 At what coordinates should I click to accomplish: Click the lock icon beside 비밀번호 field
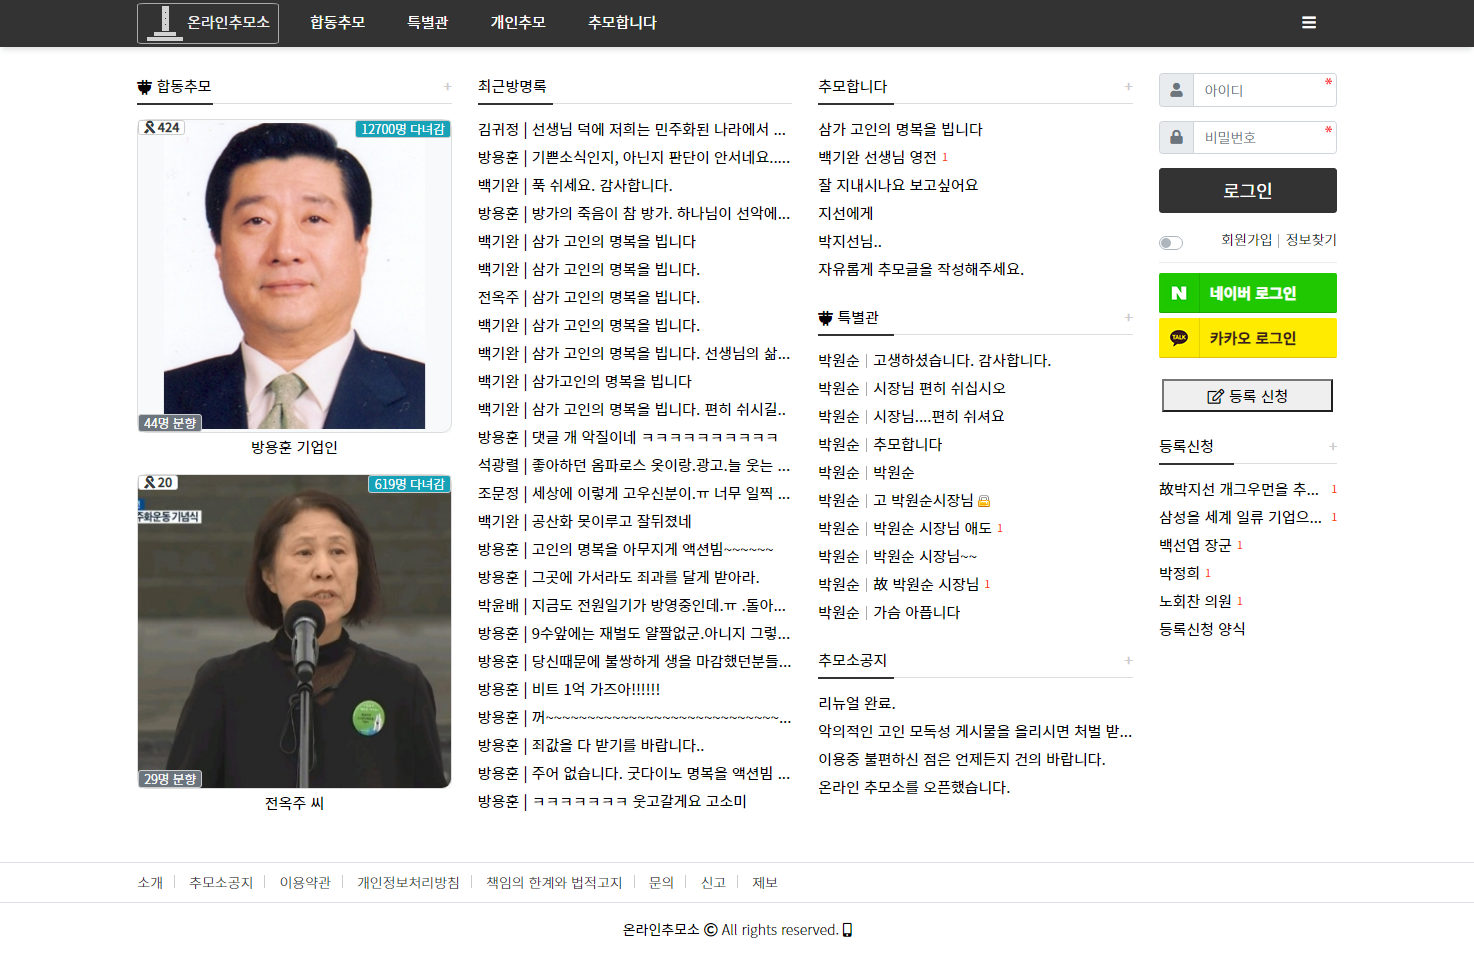pyautogui.click(x=1176, y=137)
